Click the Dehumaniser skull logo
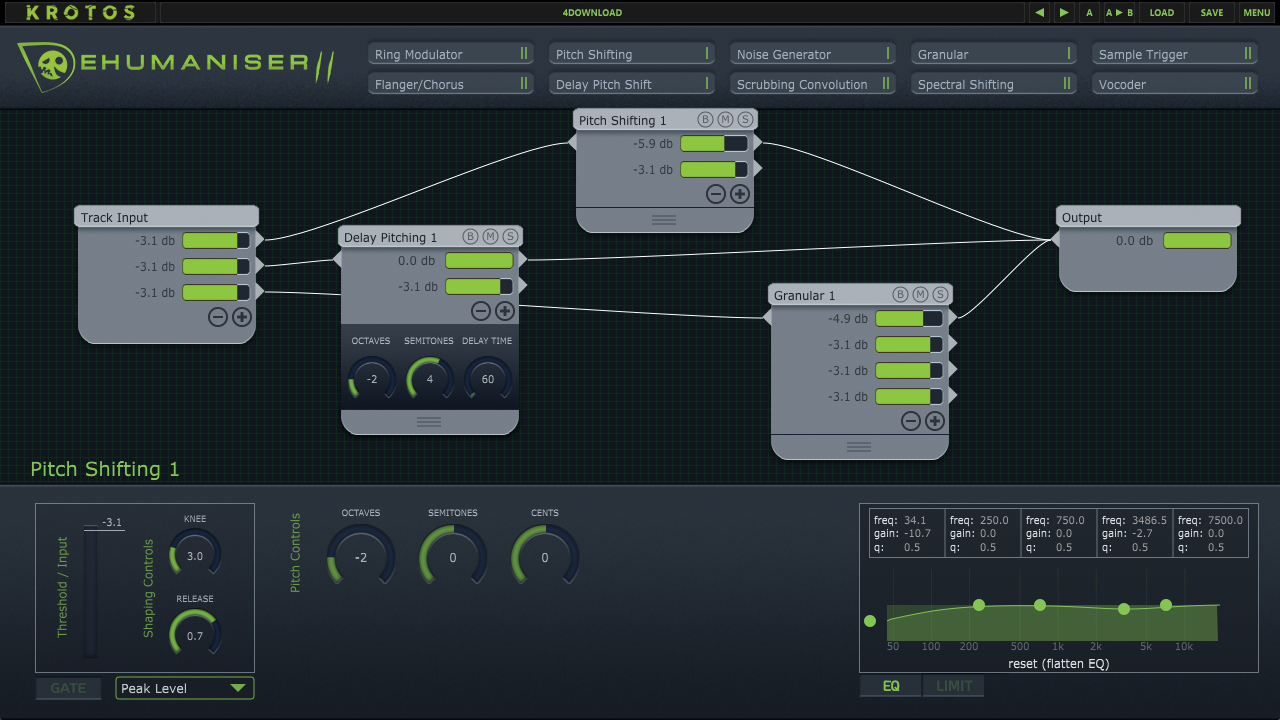Screen dimensions: 1280x720 click(x=46, y=66)
